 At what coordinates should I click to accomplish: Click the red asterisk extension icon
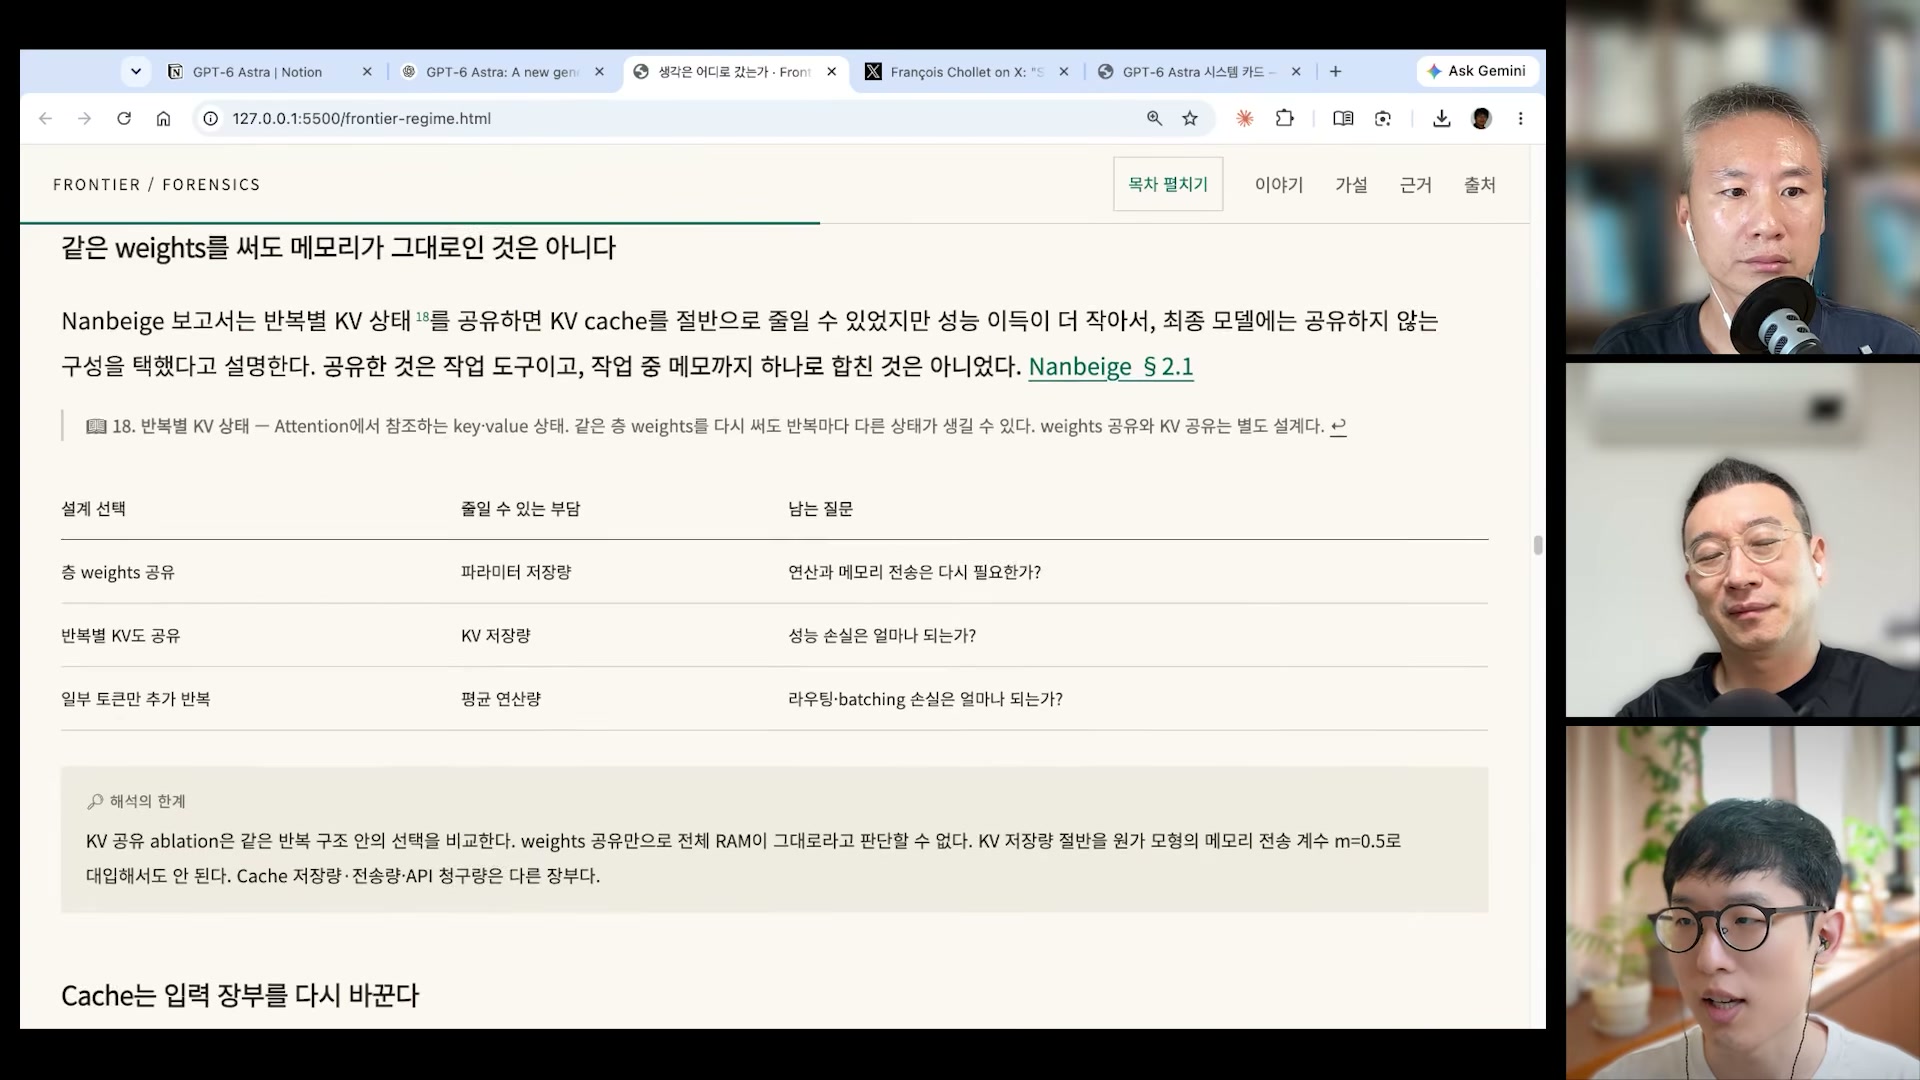[x=1244, y=118]
